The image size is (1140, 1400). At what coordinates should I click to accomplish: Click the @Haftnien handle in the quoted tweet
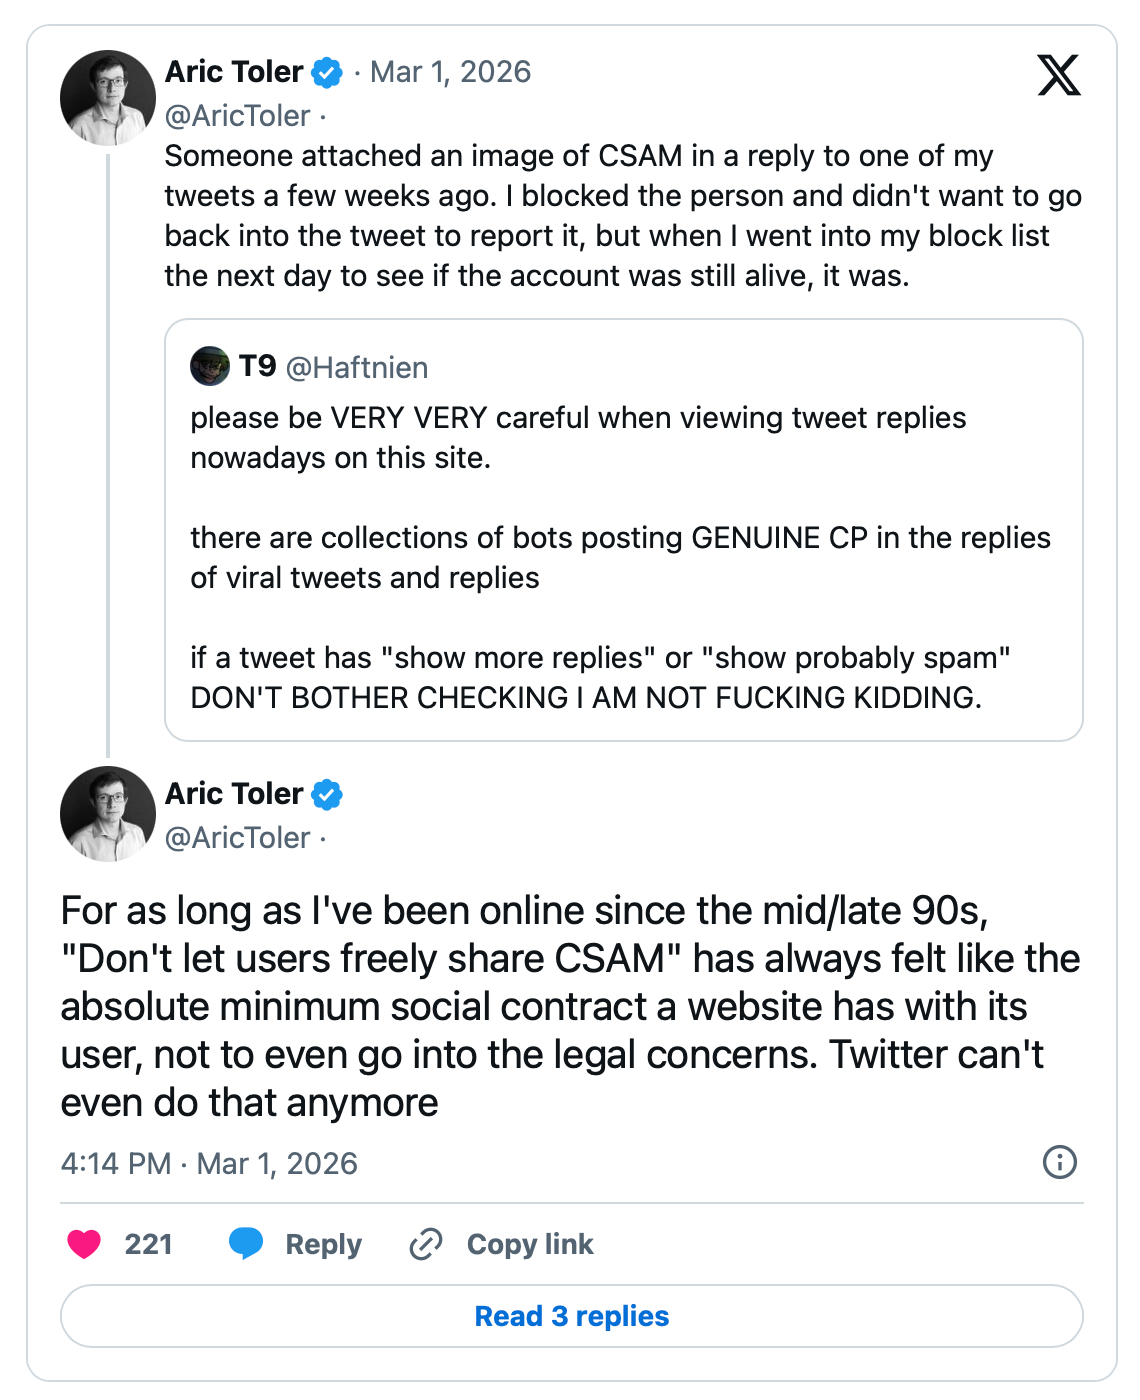(357, 368)
